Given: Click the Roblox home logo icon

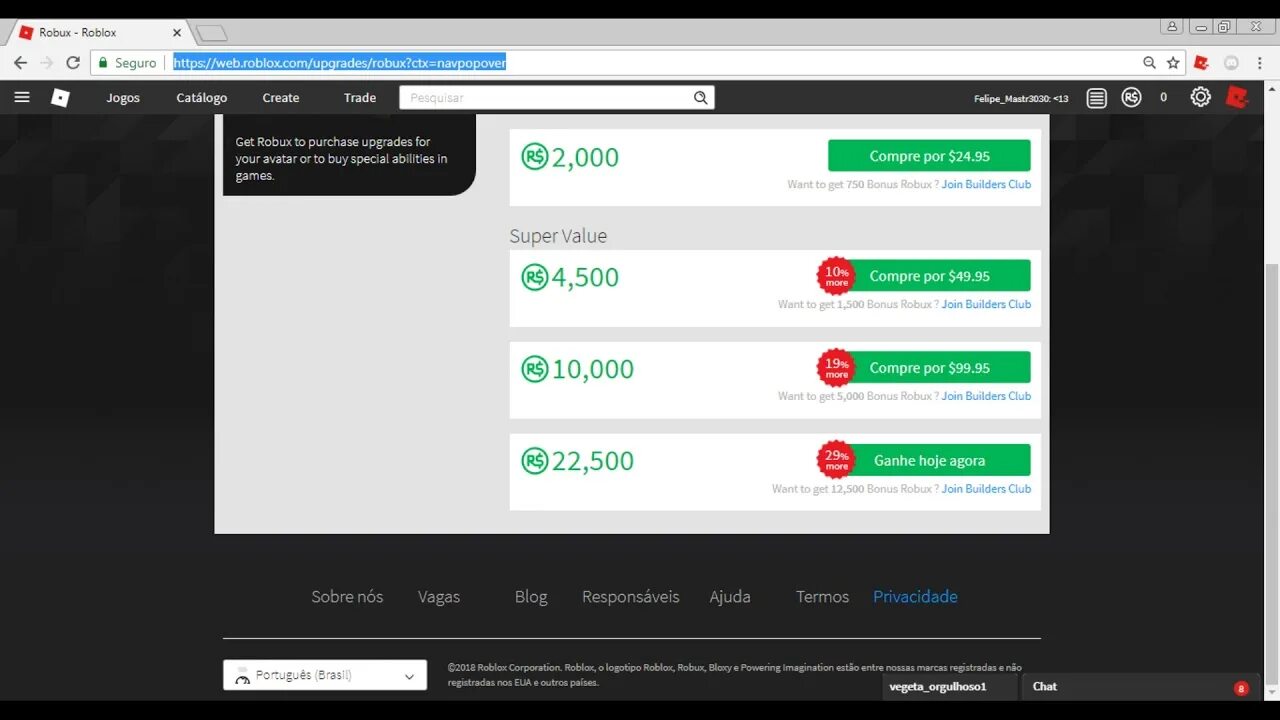Looking at the screenshot, I should click(x=61, y=97).
